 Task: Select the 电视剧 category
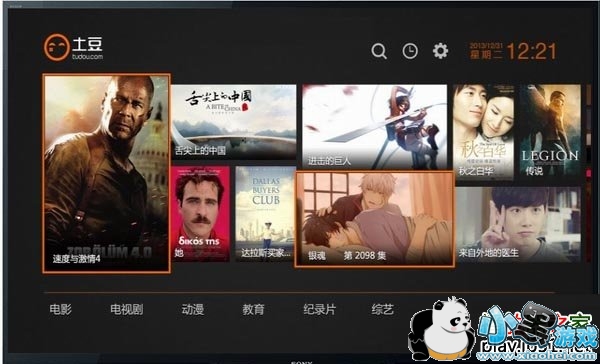pyautogui.click(x=127, y=309)
